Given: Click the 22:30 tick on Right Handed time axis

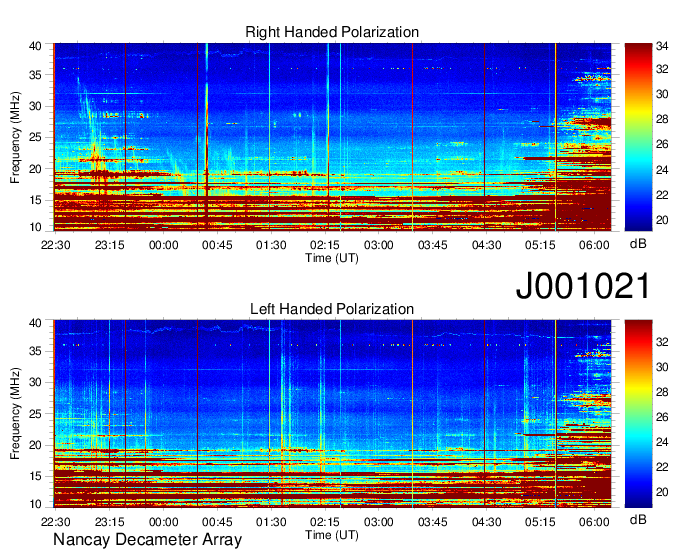Looking at the screenshot, I should (56, 245).
